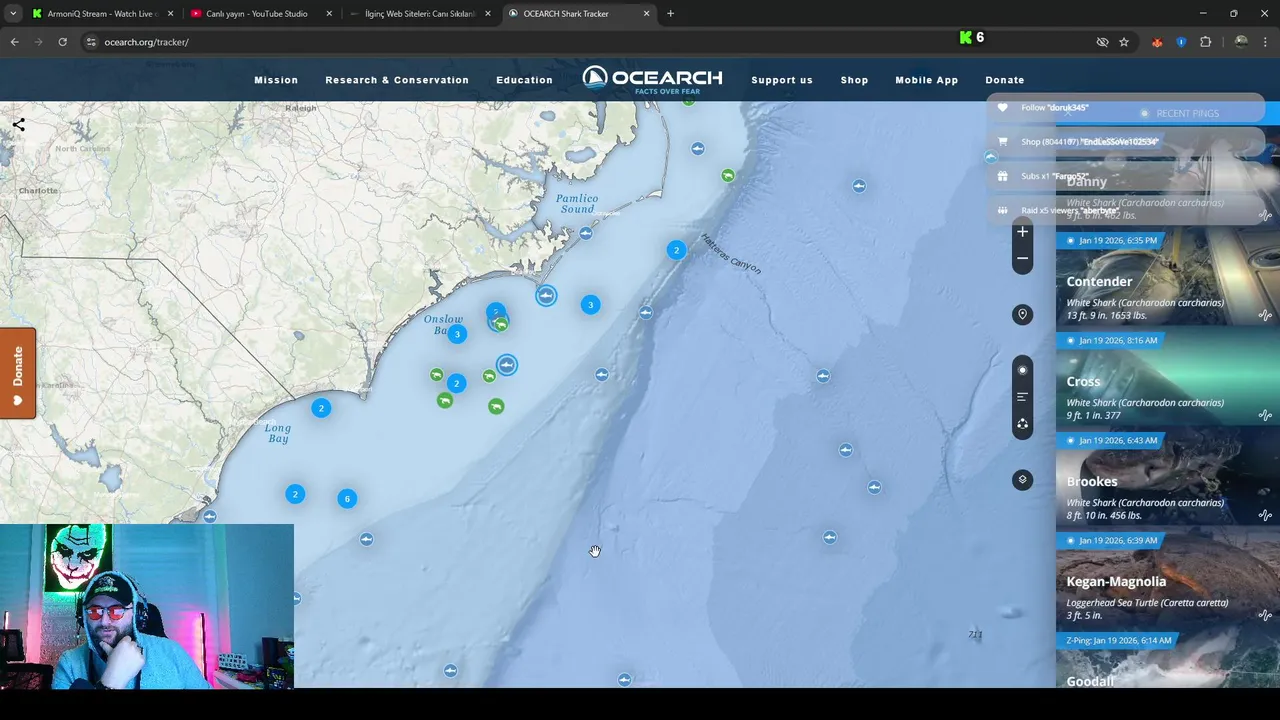Open the Cross shark card
Screen dimensions: 1280x720
pyautogui.click(x=1168, y=380)
